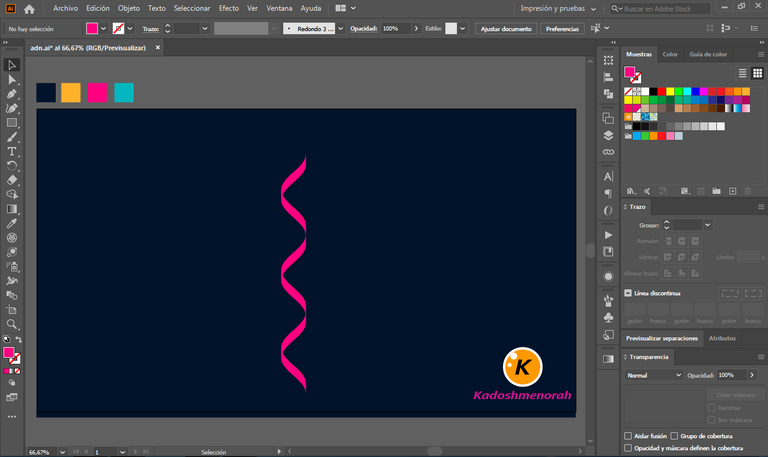Select the Eyedropper tool
The width and height of the screenshot is (768, 457).
click(x=12, y=223)
